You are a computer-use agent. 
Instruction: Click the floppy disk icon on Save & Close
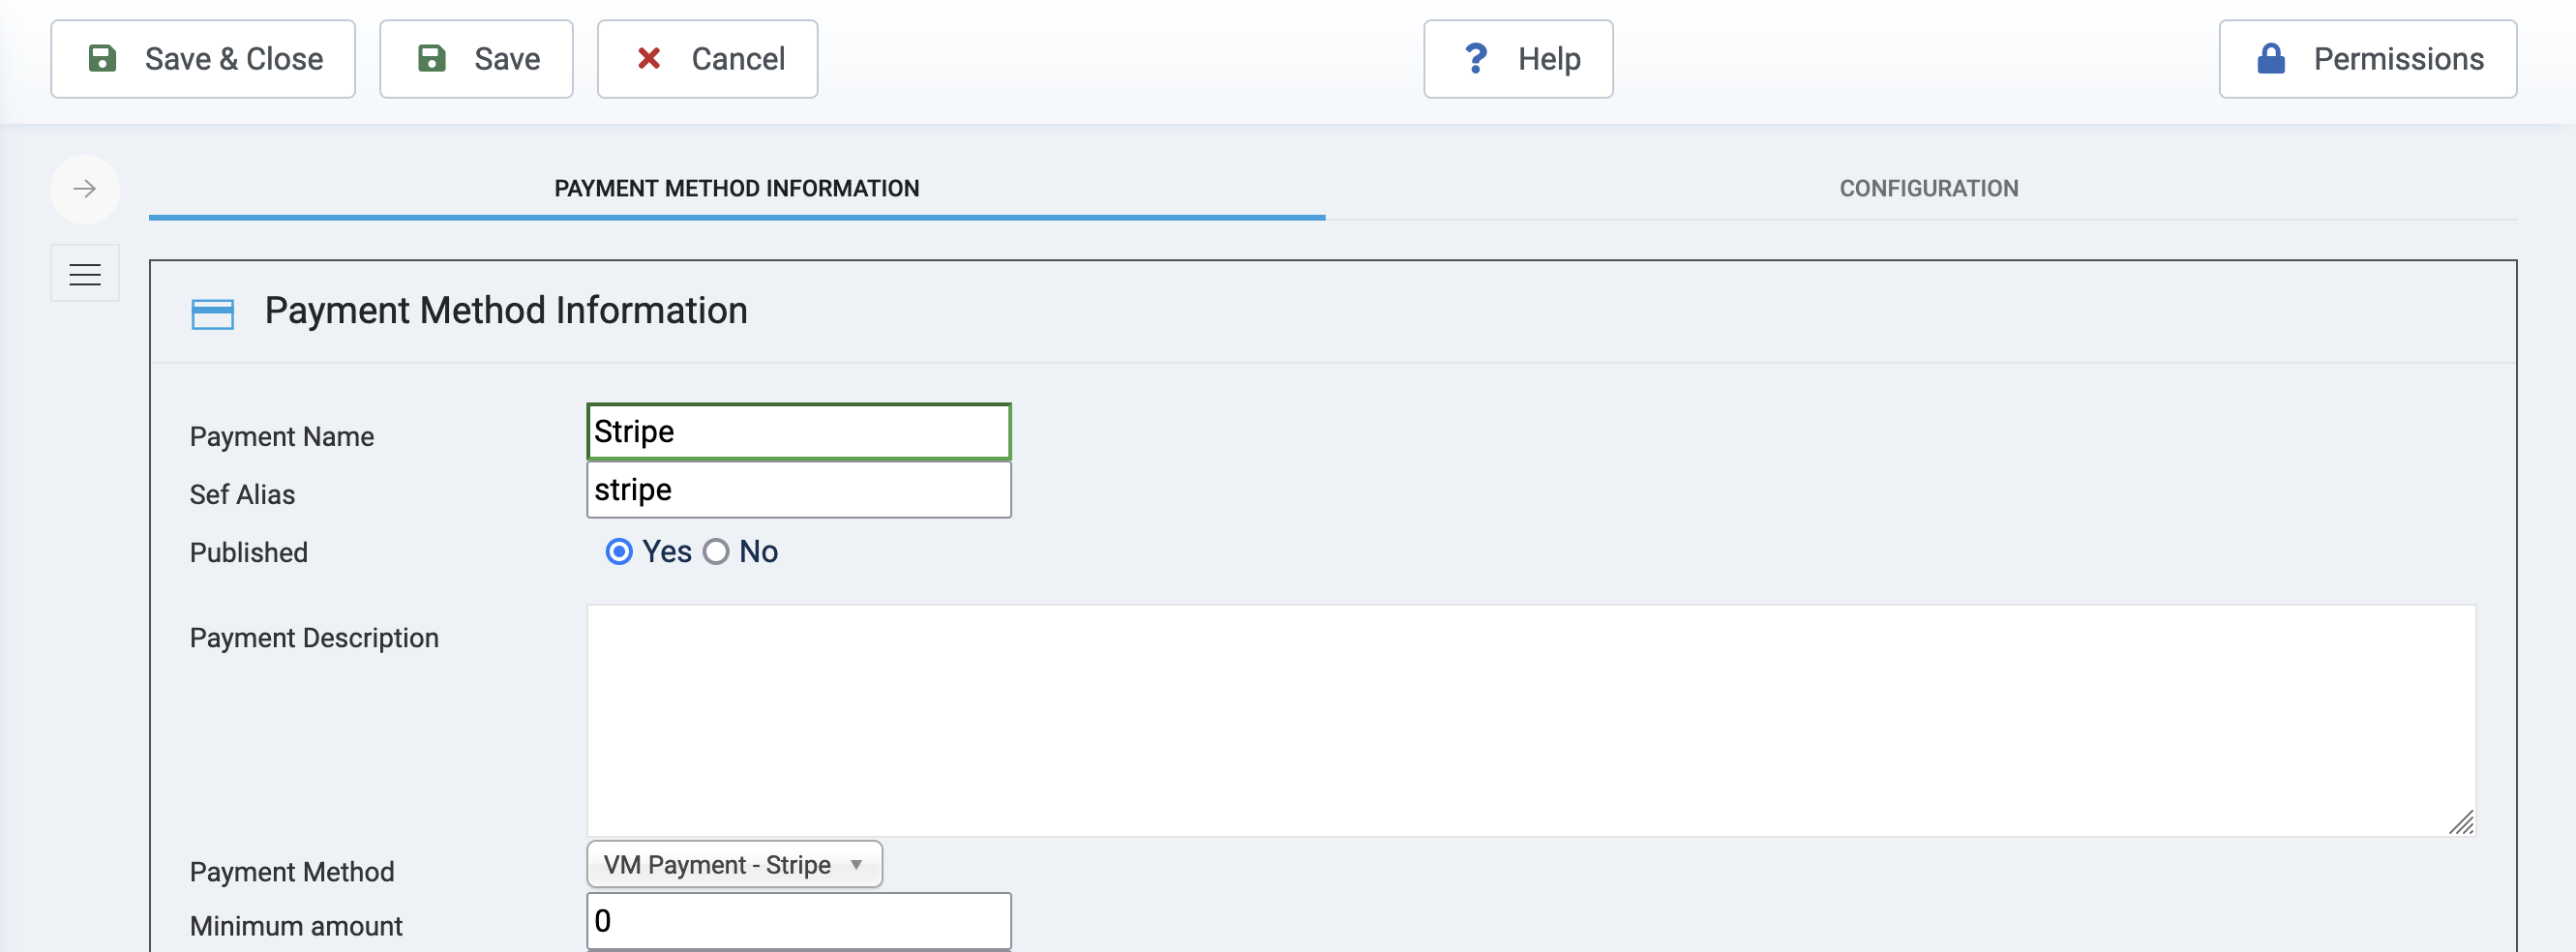[x=103, y=59]
